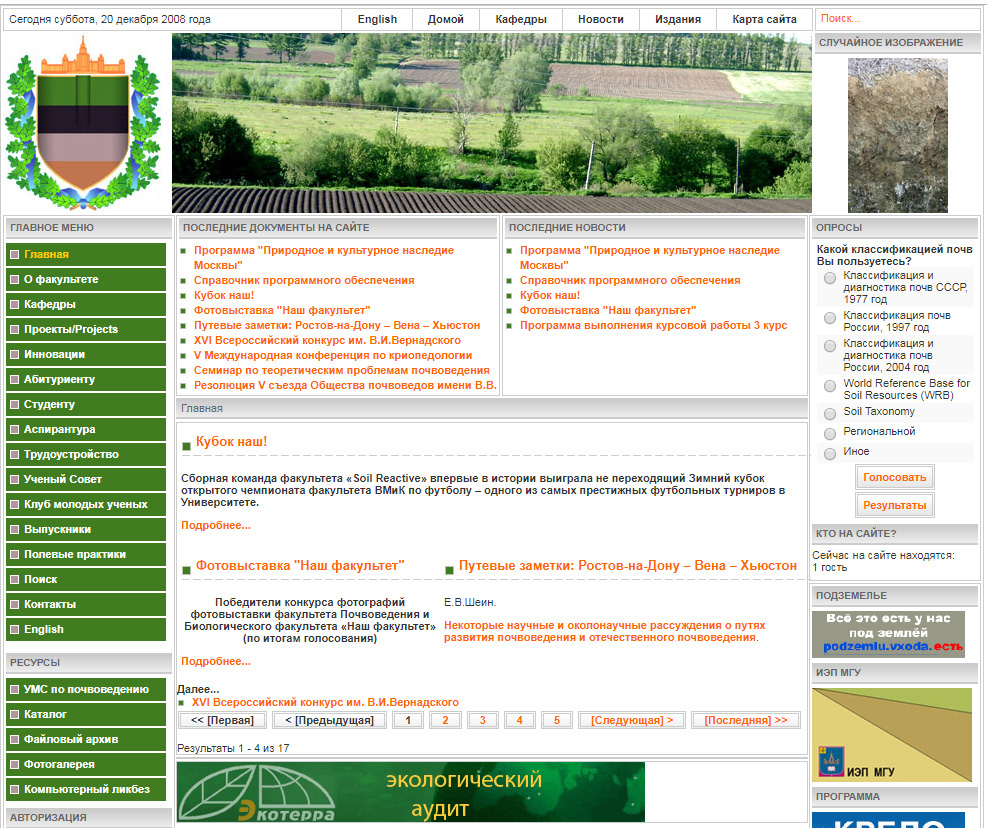The height and width of the screenshot is (828, 987).
Task: Open 'Некоторые научные и околонаучные рассуждения' link
Action: 604,632
